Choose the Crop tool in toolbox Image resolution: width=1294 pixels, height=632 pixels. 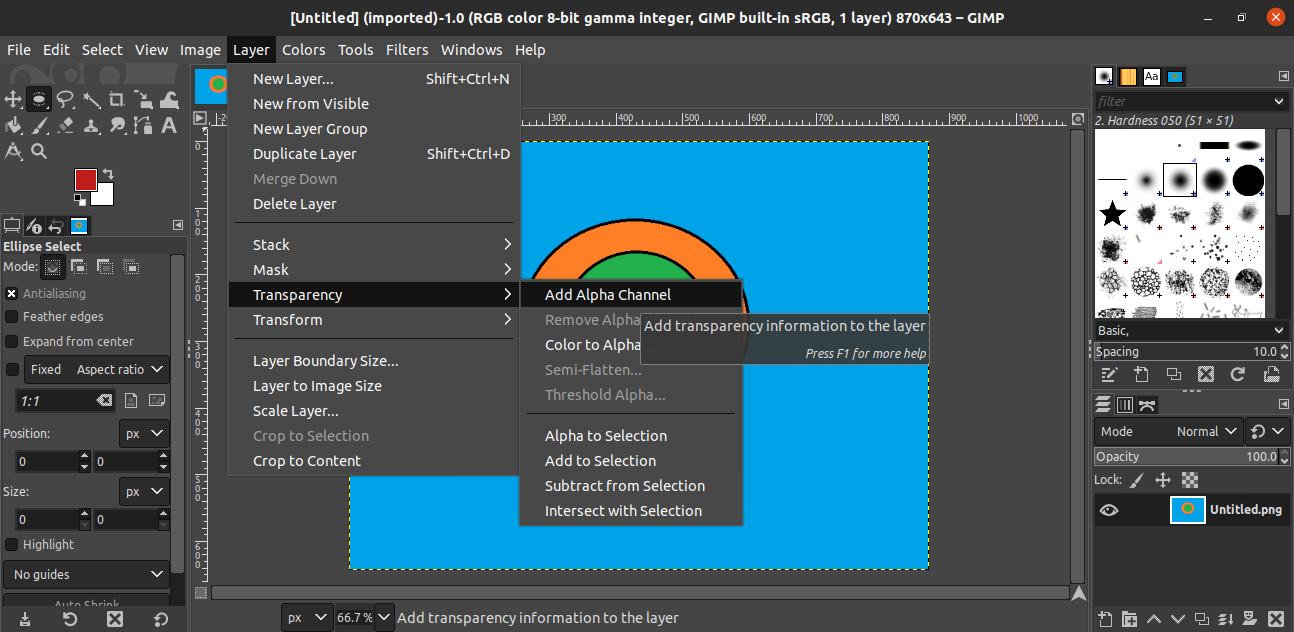117,99
